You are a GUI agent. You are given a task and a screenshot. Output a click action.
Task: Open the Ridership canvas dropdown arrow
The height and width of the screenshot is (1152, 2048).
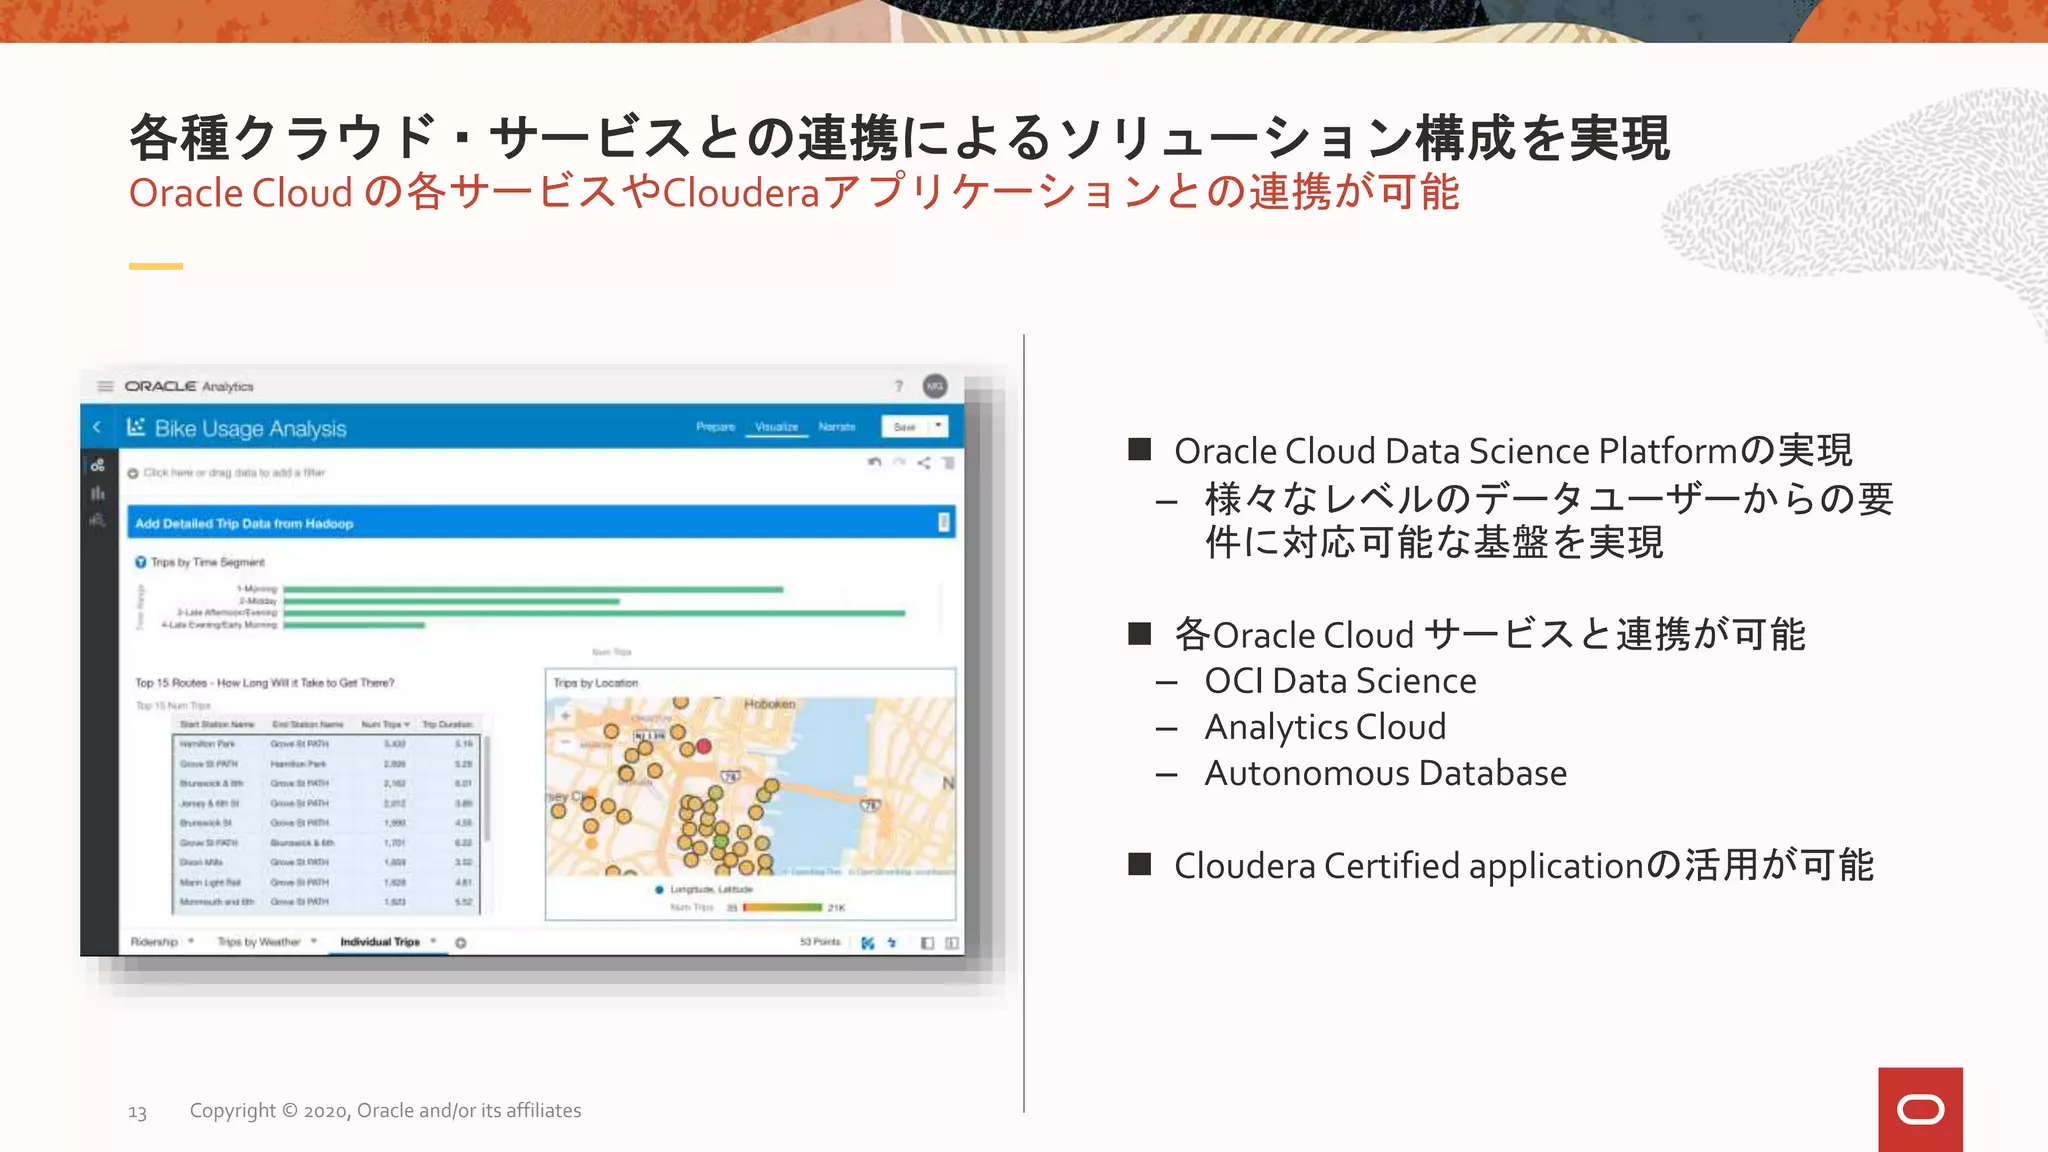click(191, 941)
